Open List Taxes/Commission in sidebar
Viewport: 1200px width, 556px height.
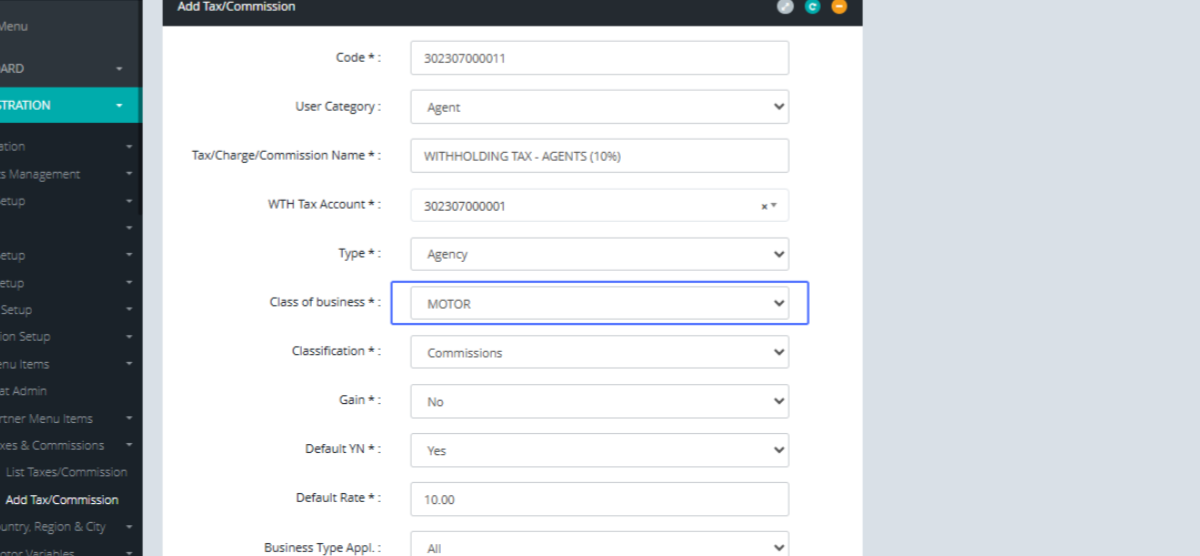tap(66, 472)
